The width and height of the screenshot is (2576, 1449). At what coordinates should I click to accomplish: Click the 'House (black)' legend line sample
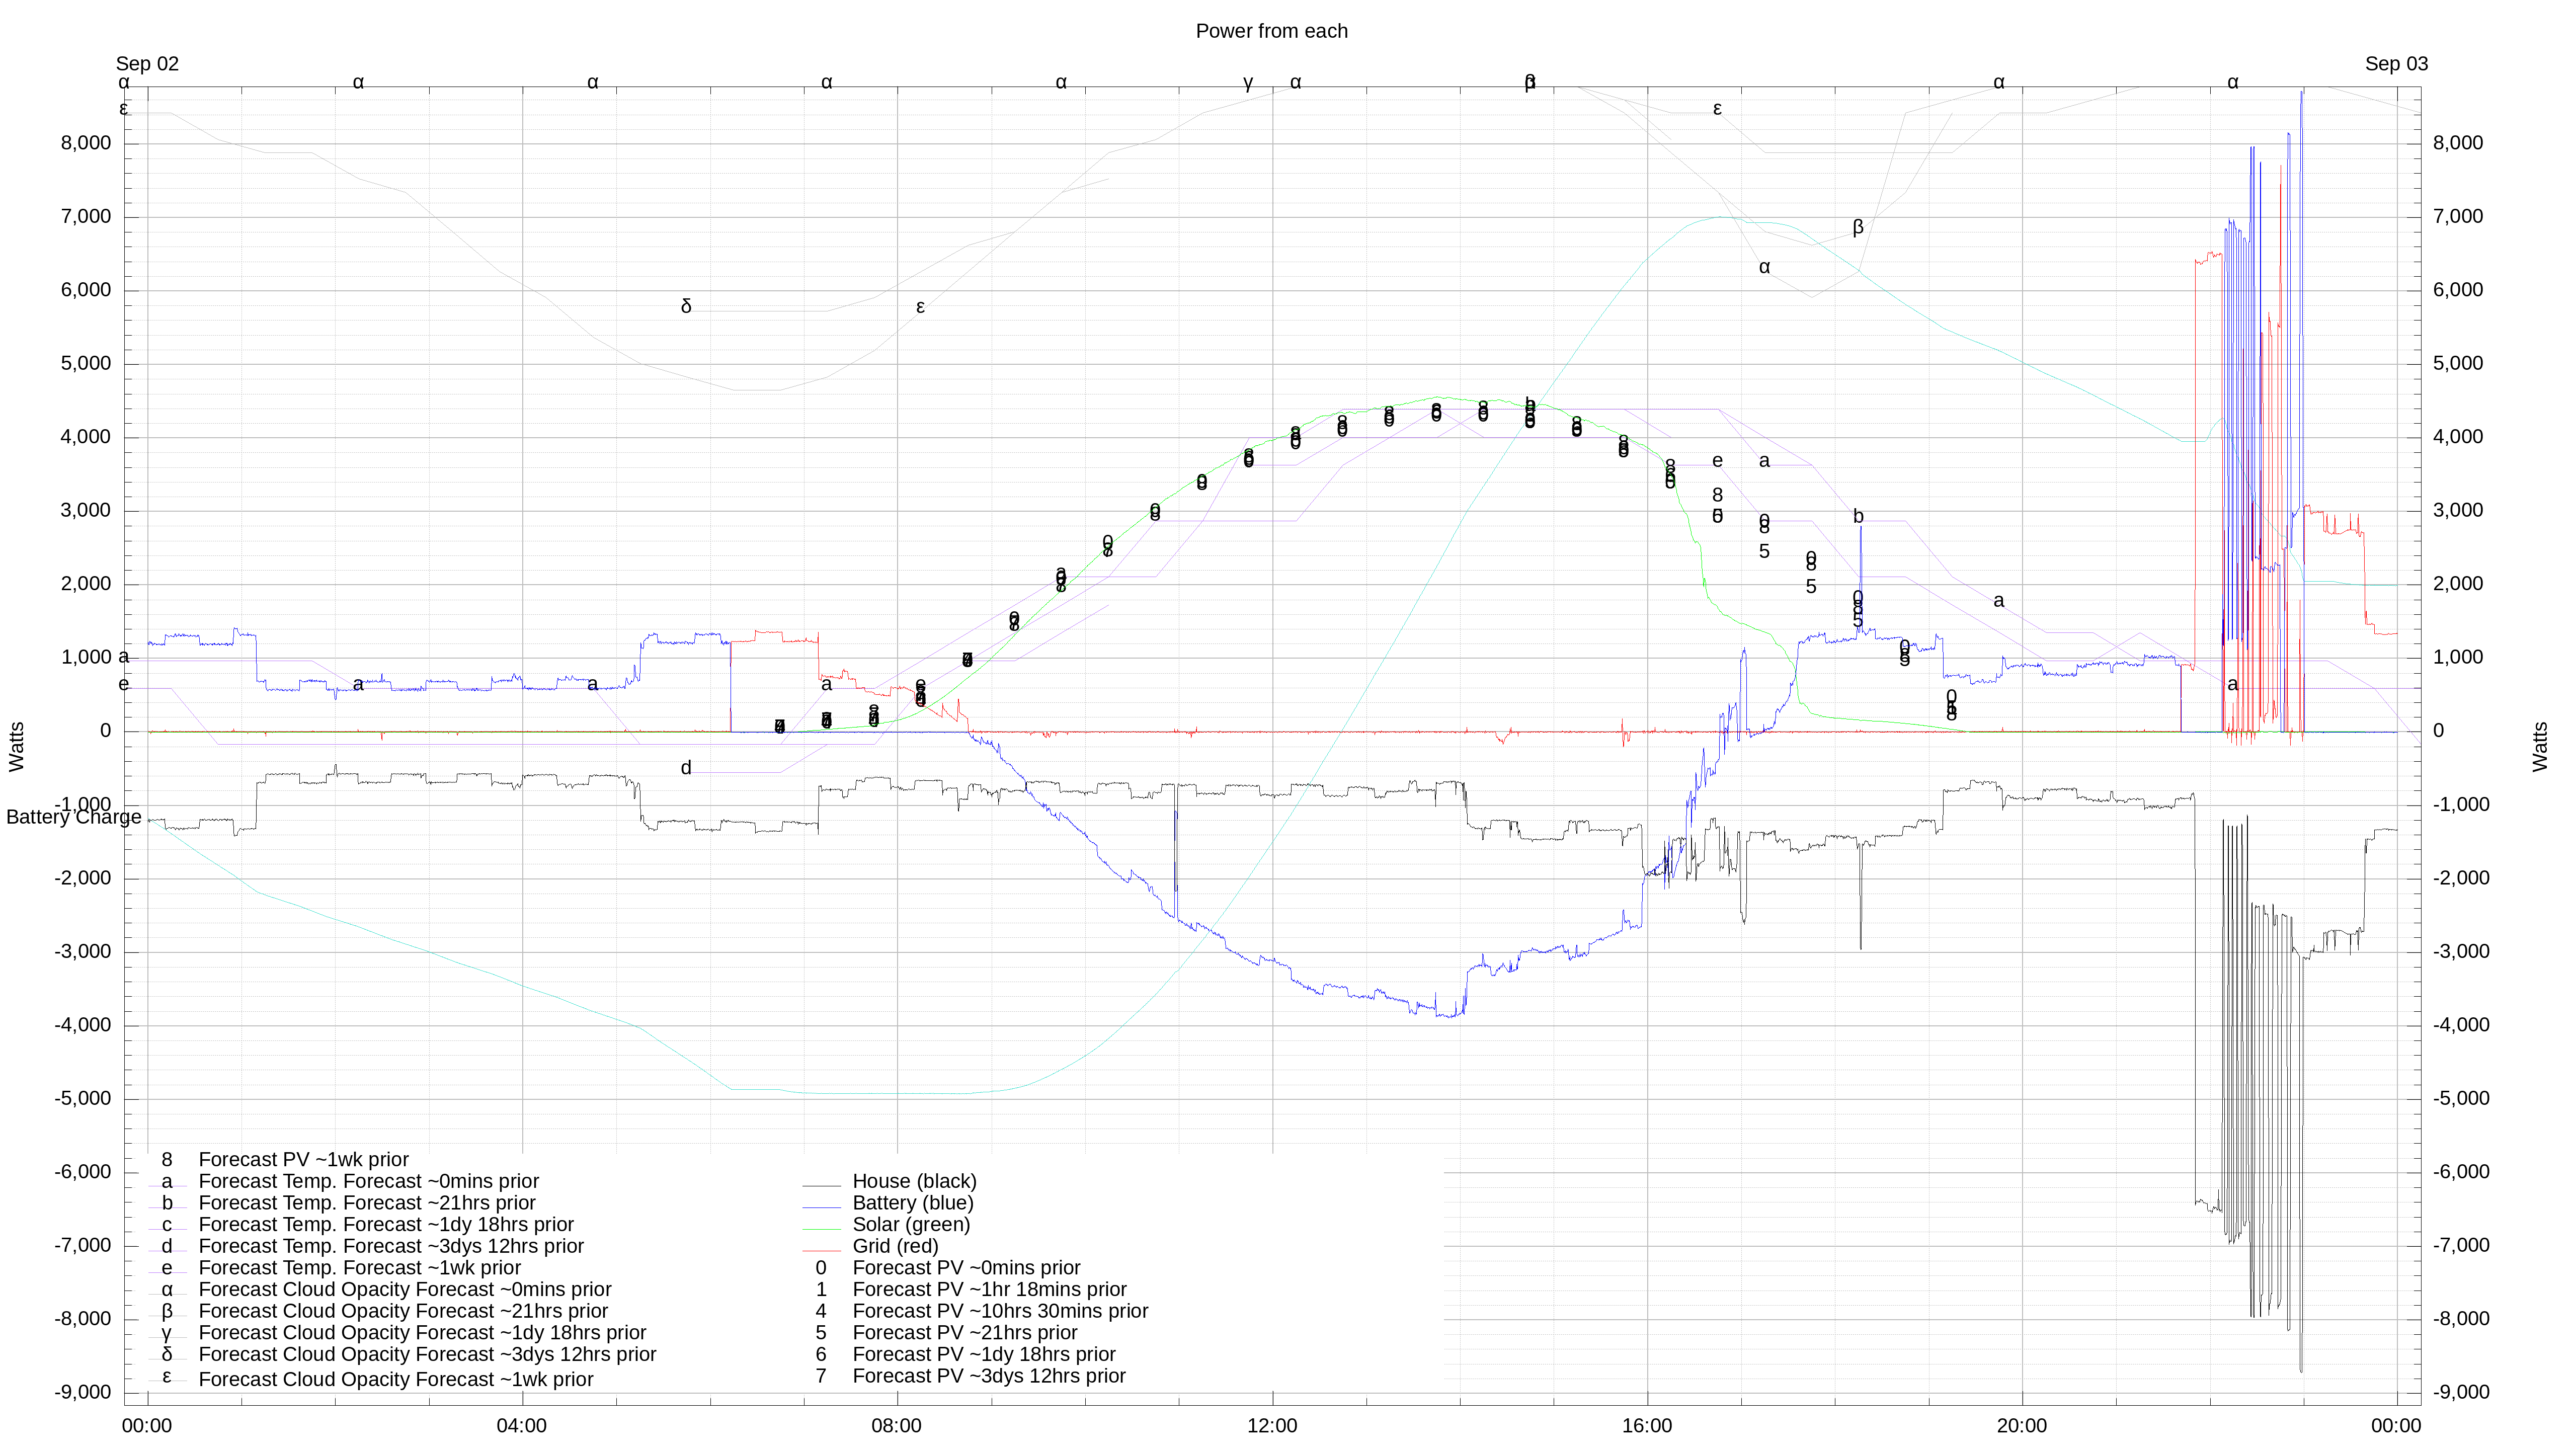tap(821, 1185)
